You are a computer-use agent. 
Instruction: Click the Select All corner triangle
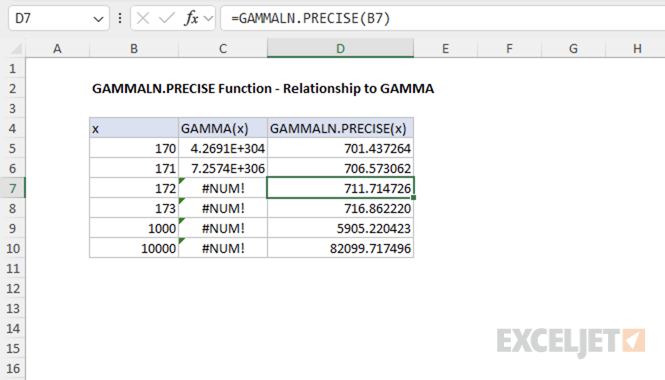pyautogui.click(x=16, y=49)
